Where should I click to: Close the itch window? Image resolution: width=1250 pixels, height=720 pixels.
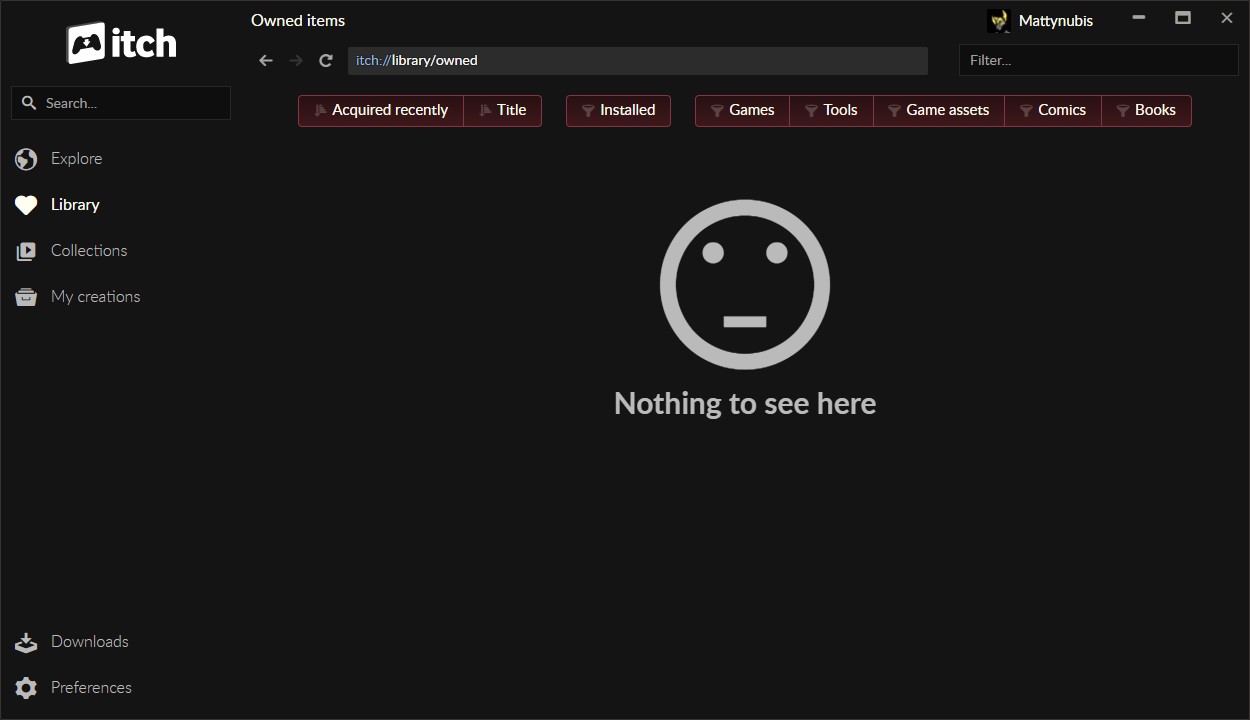coord(1227,18)
